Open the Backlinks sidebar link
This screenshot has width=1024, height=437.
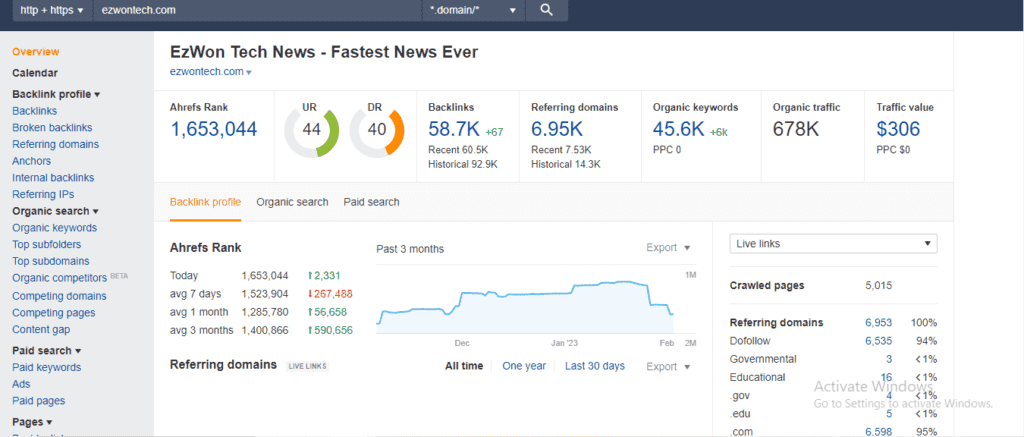35,111
